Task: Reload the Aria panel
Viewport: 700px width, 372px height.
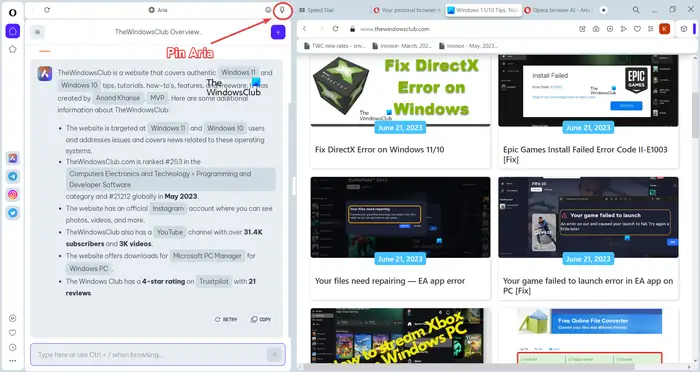Action: pos(47,10)
